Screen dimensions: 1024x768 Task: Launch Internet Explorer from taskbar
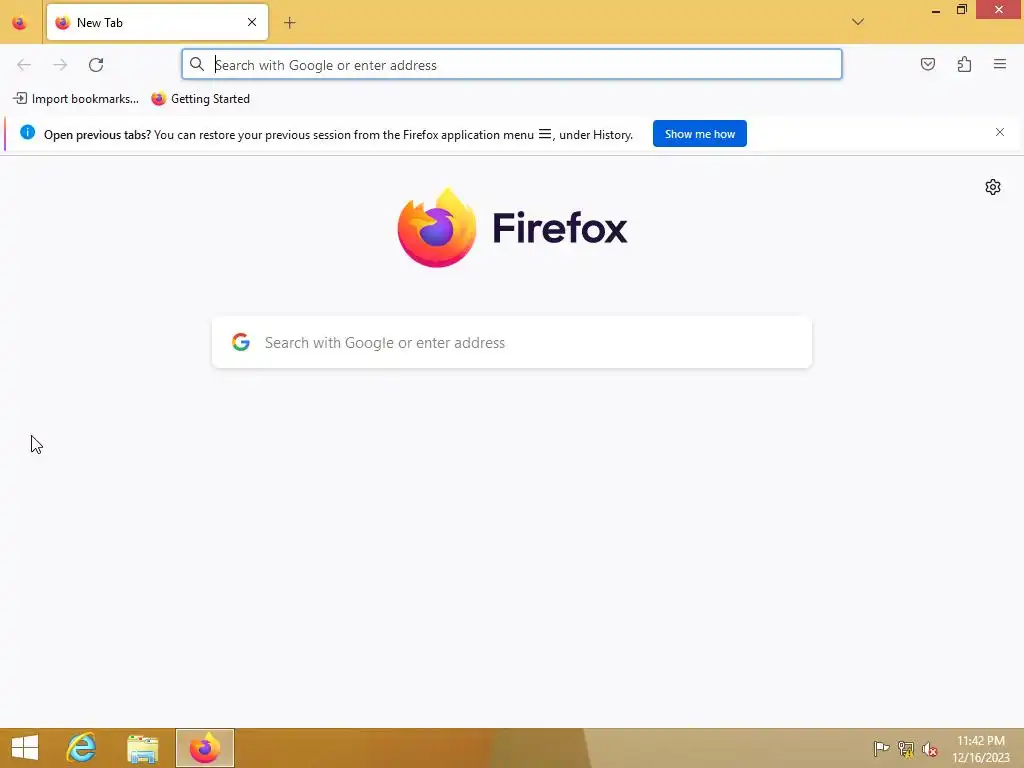(82, 748)
